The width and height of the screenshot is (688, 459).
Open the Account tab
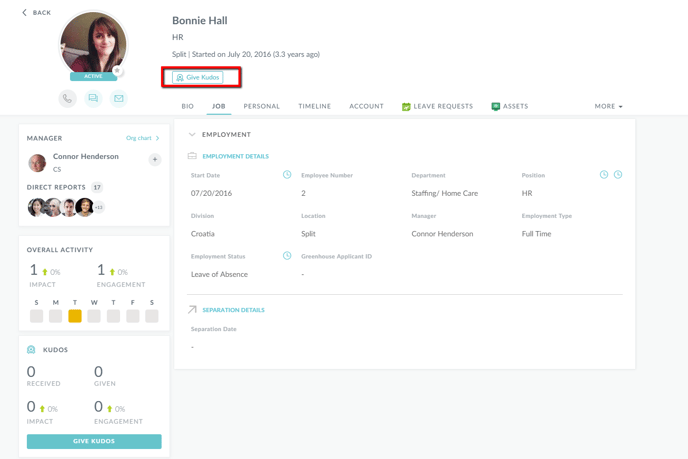[366, 106]
